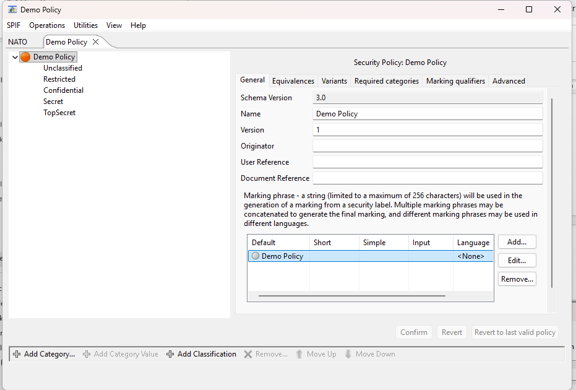Click the marking phrase table horizontal scrollbar
Screen dimensions: 576x390
352,296
